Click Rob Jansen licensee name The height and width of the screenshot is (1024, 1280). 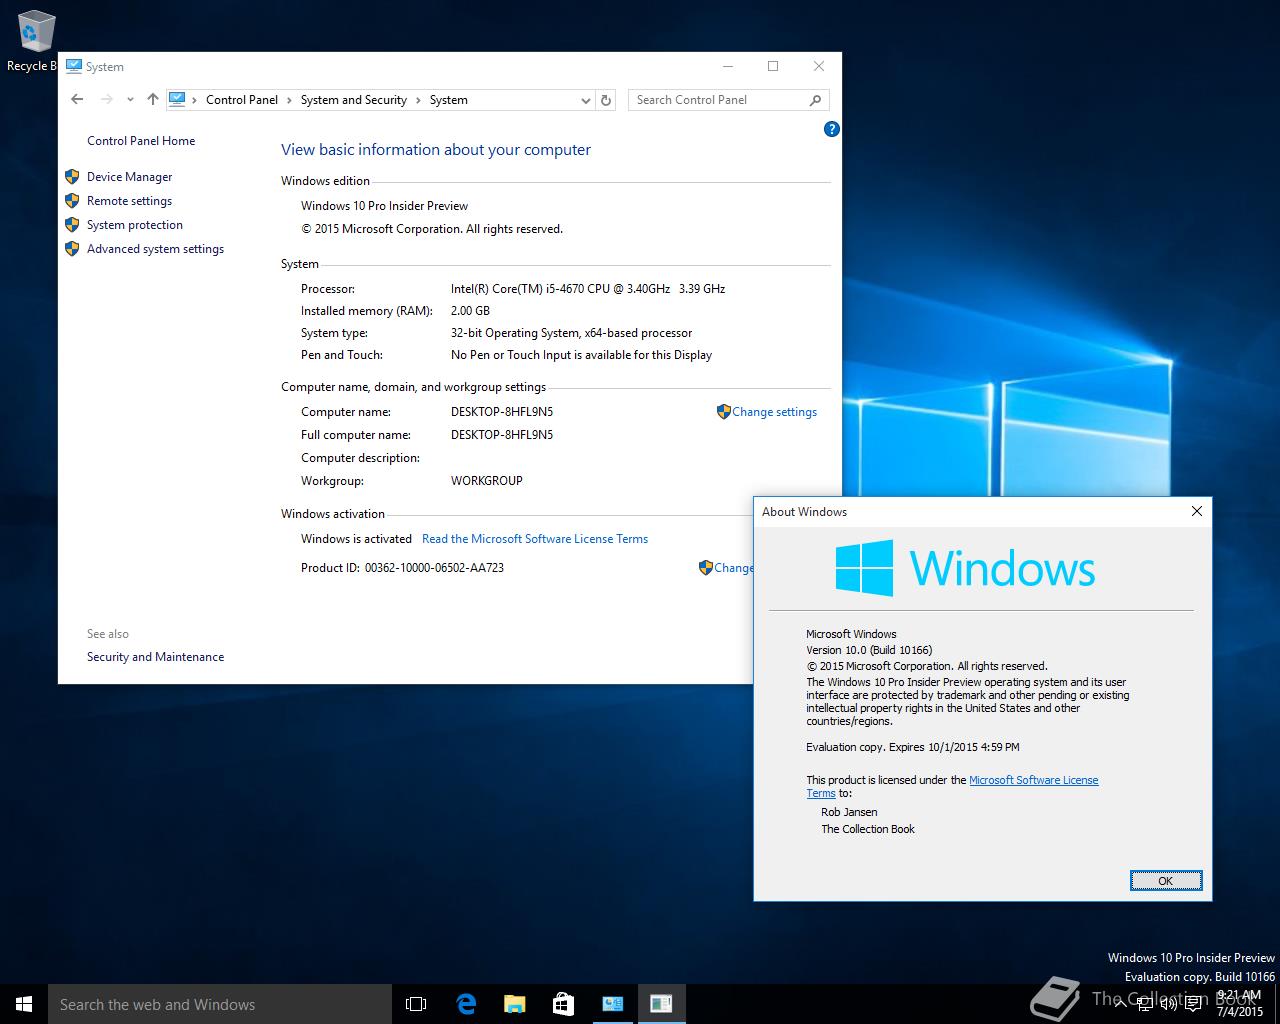click(849, 812)
